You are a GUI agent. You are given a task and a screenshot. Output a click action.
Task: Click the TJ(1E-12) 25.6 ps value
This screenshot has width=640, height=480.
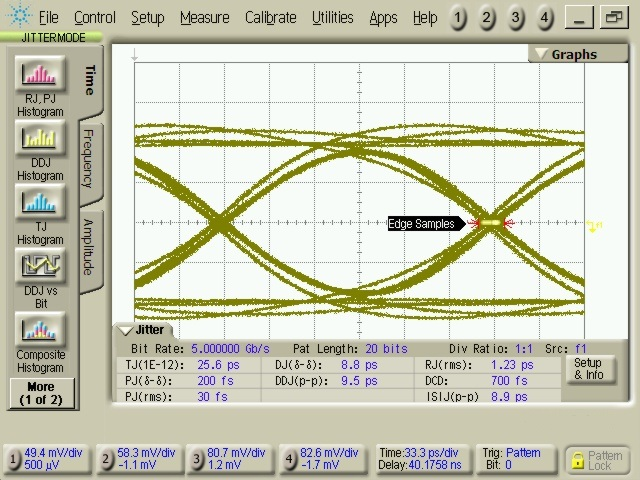[x=218, y=365]
